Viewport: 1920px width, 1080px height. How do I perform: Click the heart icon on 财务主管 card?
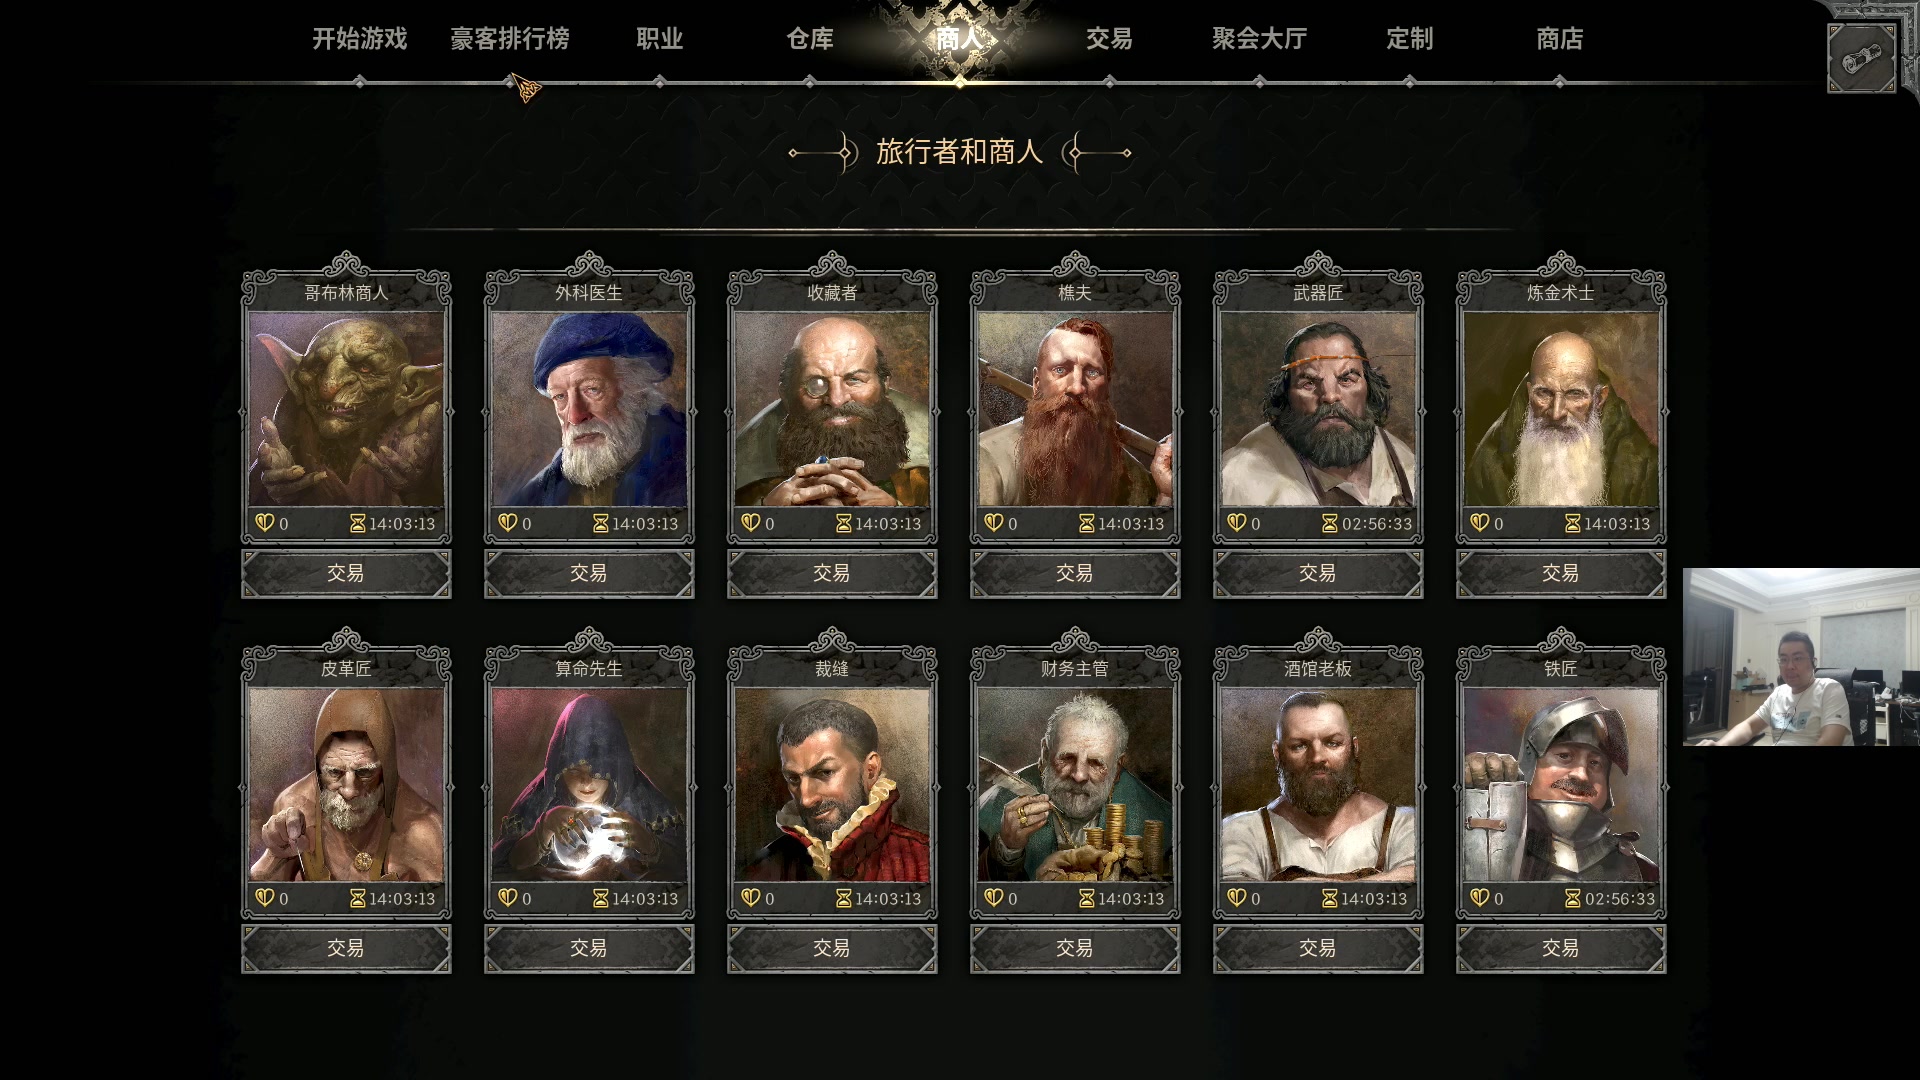point(993,898)
